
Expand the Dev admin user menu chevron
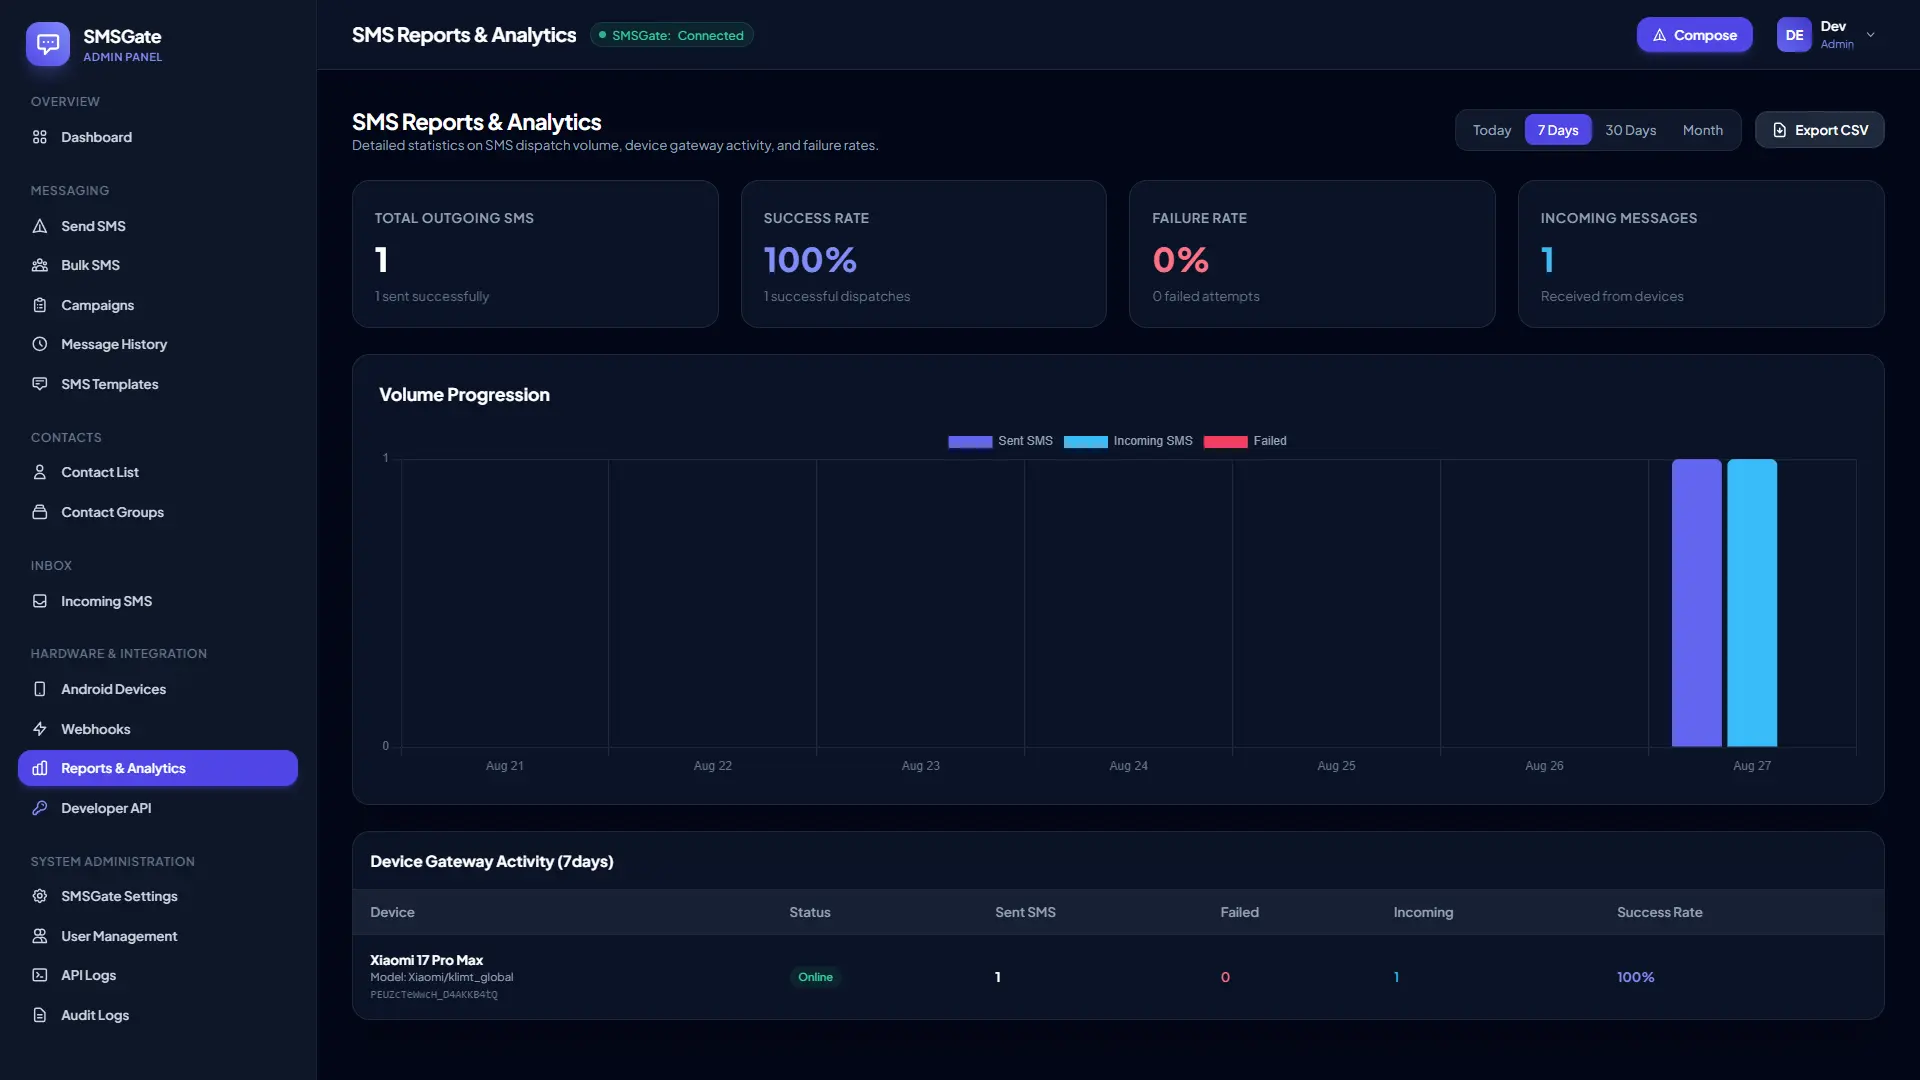click(x=1871, y=35)
